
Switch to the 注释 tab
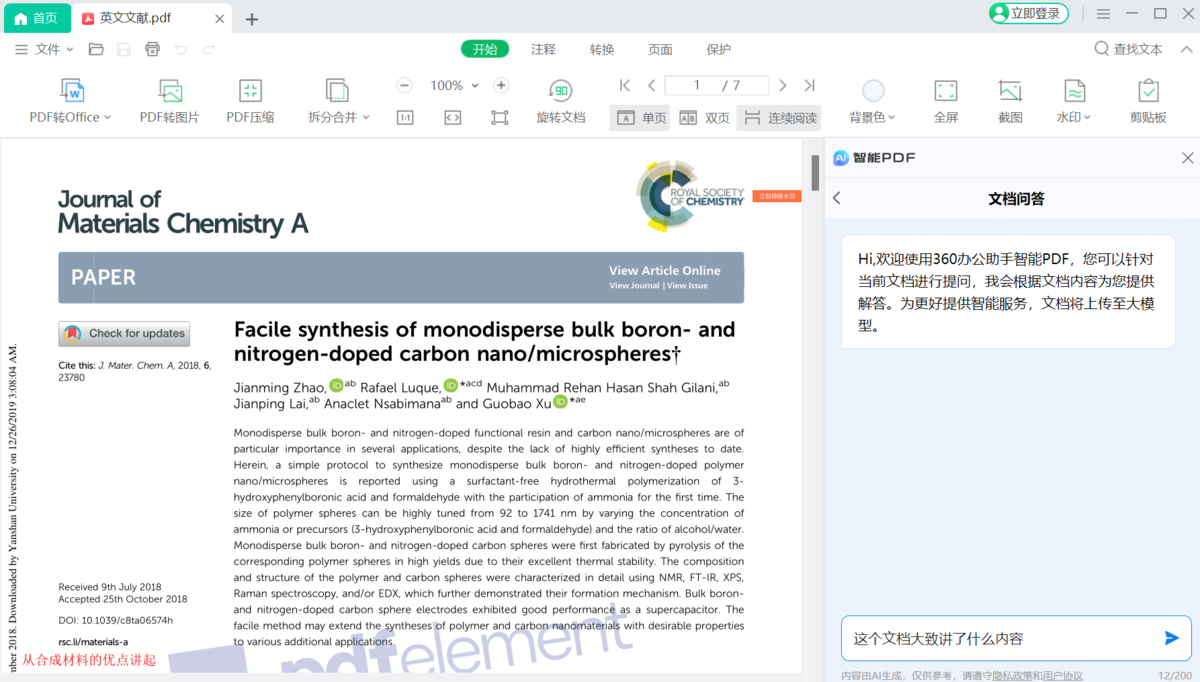click(543, 49)
